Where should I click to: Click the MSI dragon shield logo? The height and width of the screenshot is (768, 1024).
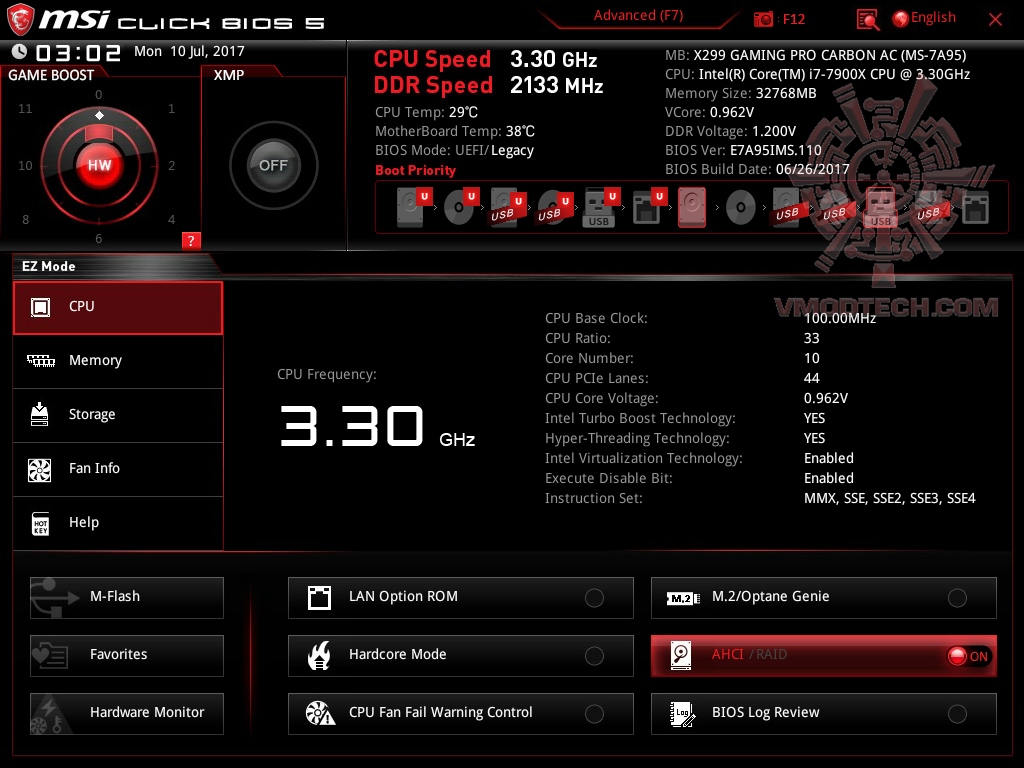[20, 19]
